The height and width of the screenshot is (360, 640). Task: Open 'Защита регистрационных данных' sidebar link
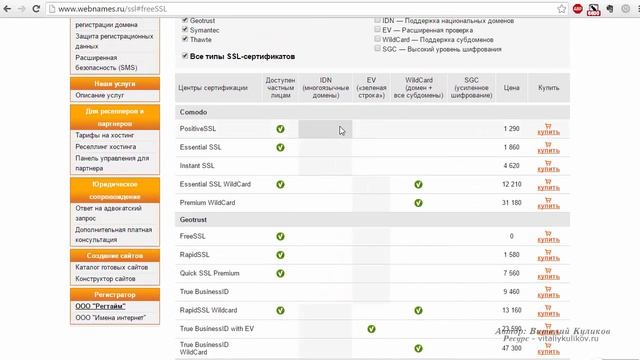coord(114,41)
